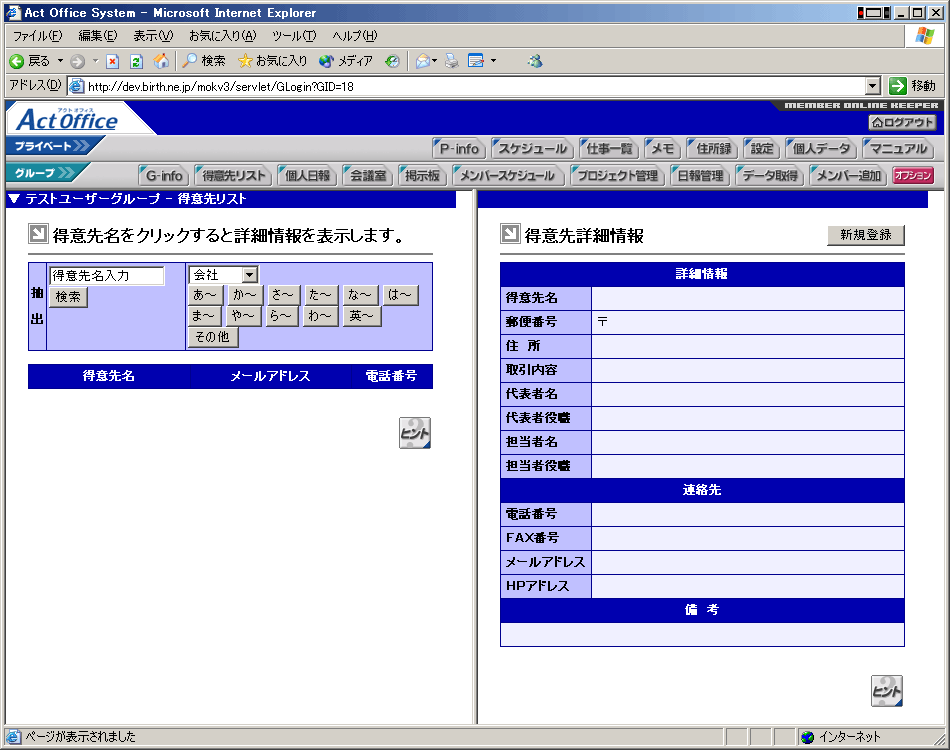The image size is (950, 750).
Task: Click the IE Home toolbar icon
Action: (161, 61)
